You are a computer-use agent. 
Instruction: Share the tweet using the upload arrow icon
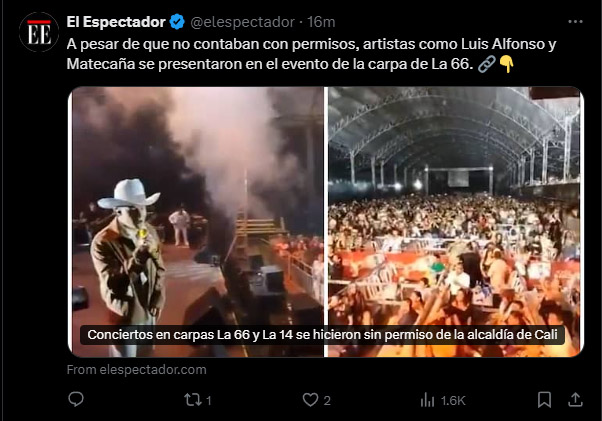point(575,400)
